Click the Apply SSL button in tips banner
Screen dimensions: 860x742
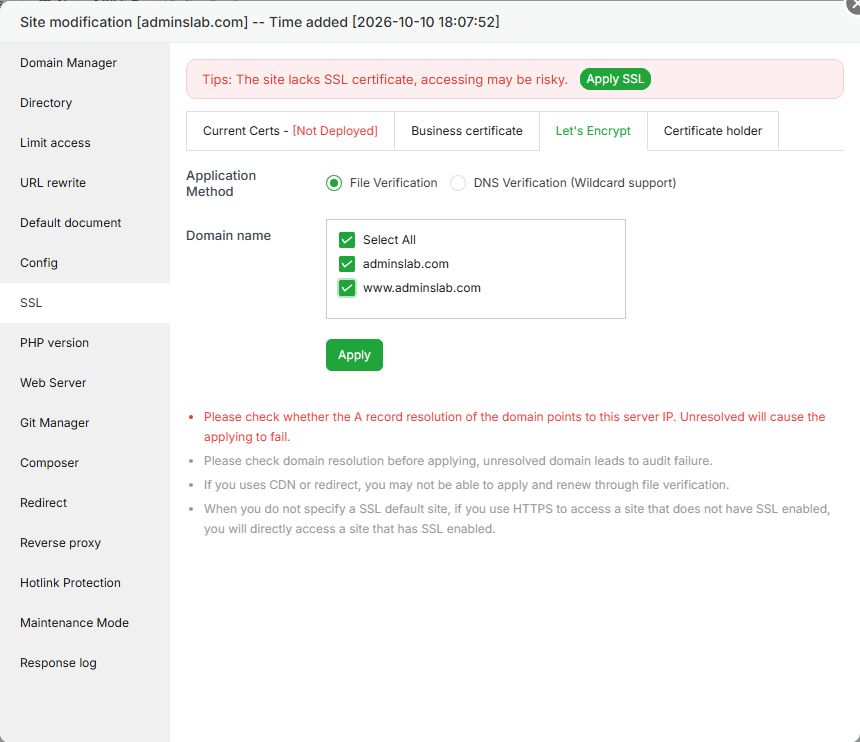click(x=615, y=79)
